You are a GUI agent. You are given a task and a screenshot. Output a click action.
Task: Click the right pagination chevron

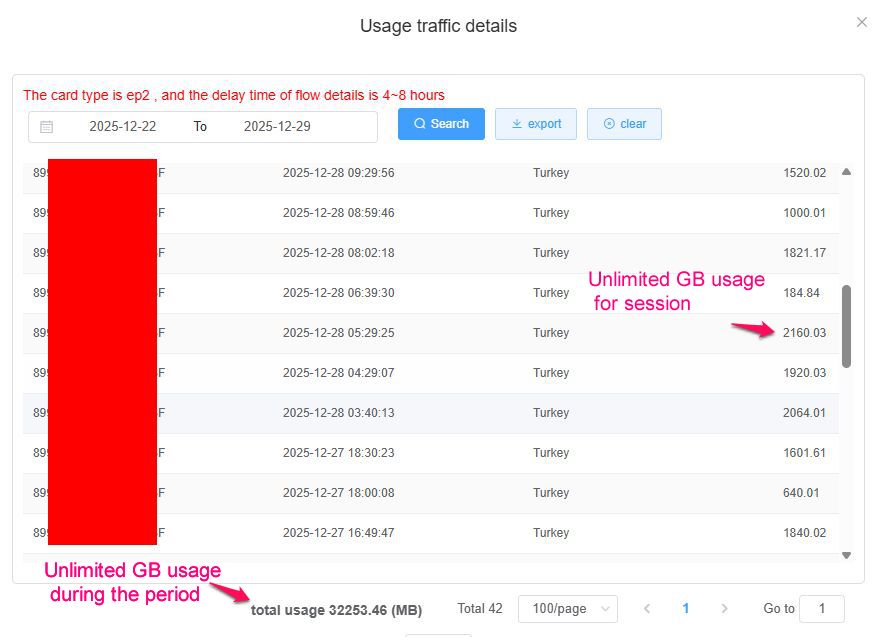coord(725,608)
